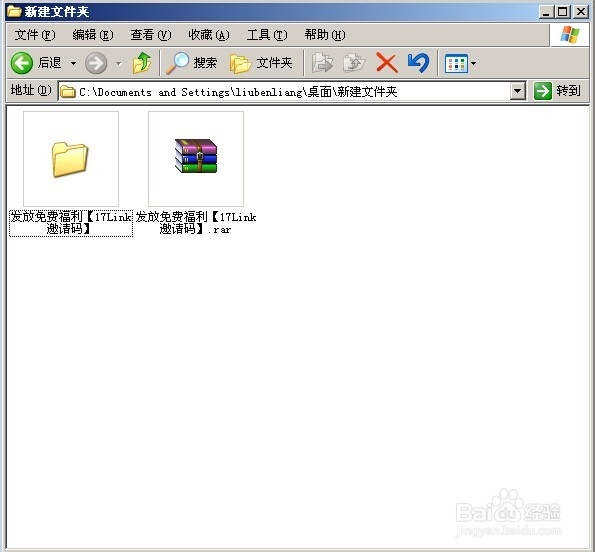Screen dimensions: 595x552
Task: Open the 收藏(A) menu
Action: (x=209, y=35)
